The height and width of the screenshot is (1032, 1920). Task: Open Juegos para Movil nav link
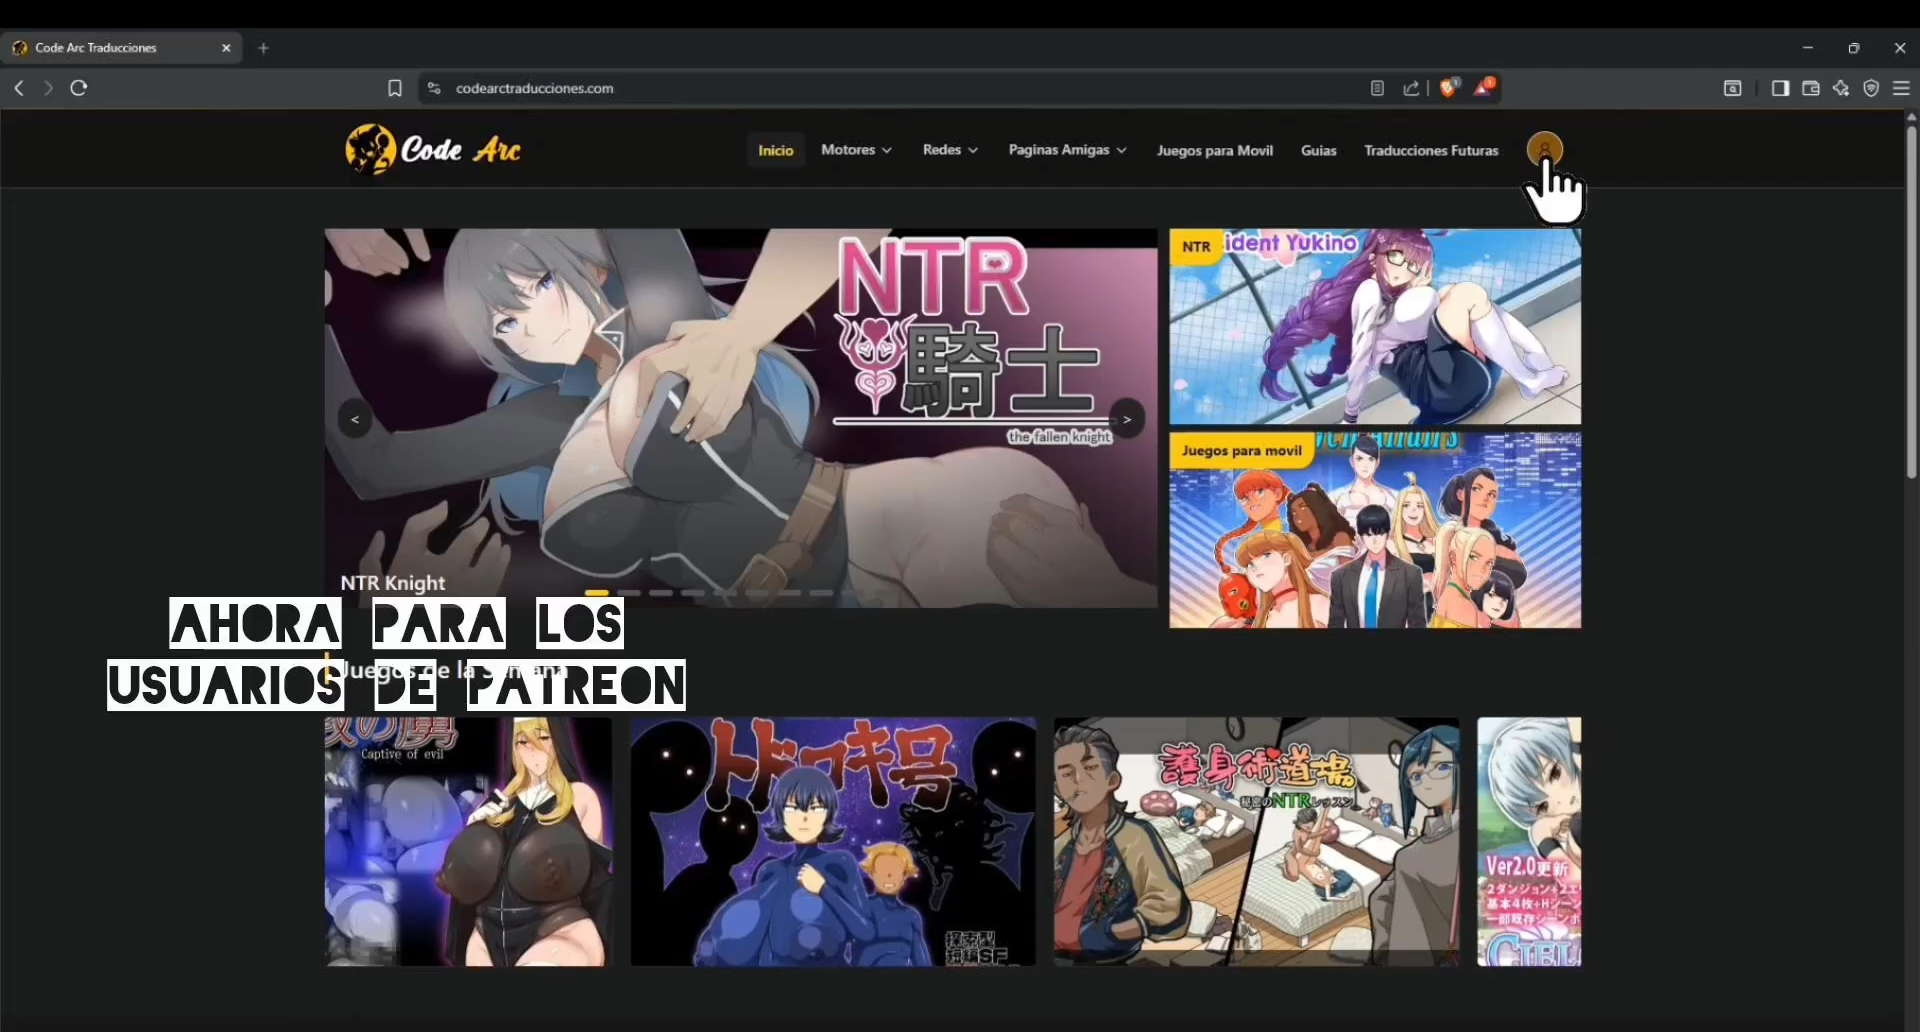click(x=1214, y=150)
